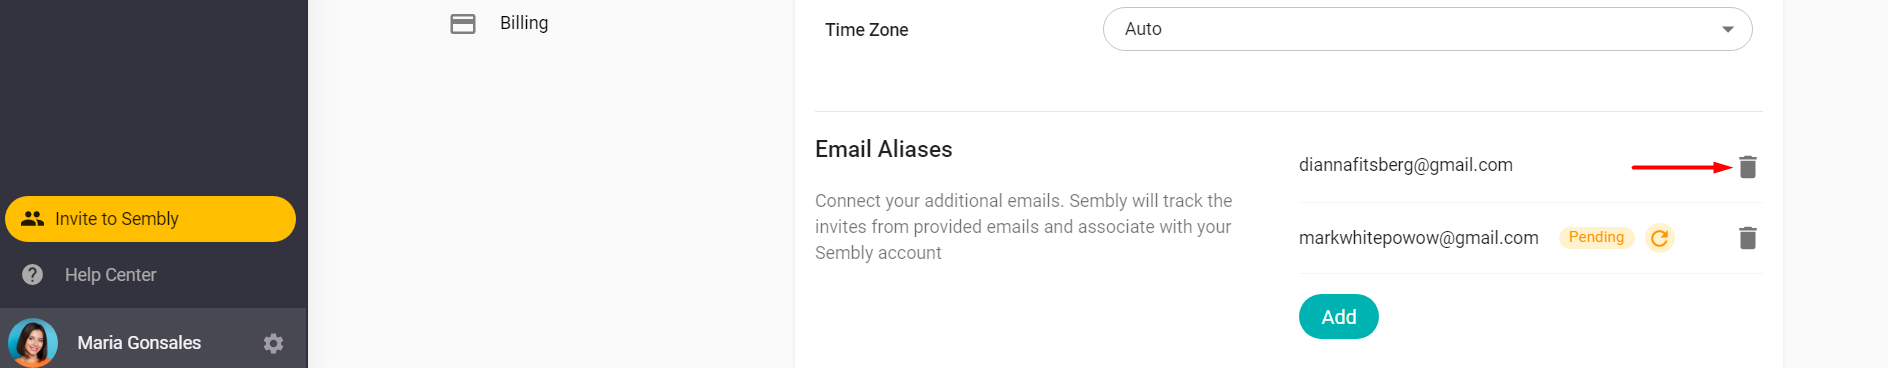Image resolution: width=1888 pixels, height=368 pixels.
Task: Open the Help Center menu entry
Action: pyautogui.click(x=110, y=275)
